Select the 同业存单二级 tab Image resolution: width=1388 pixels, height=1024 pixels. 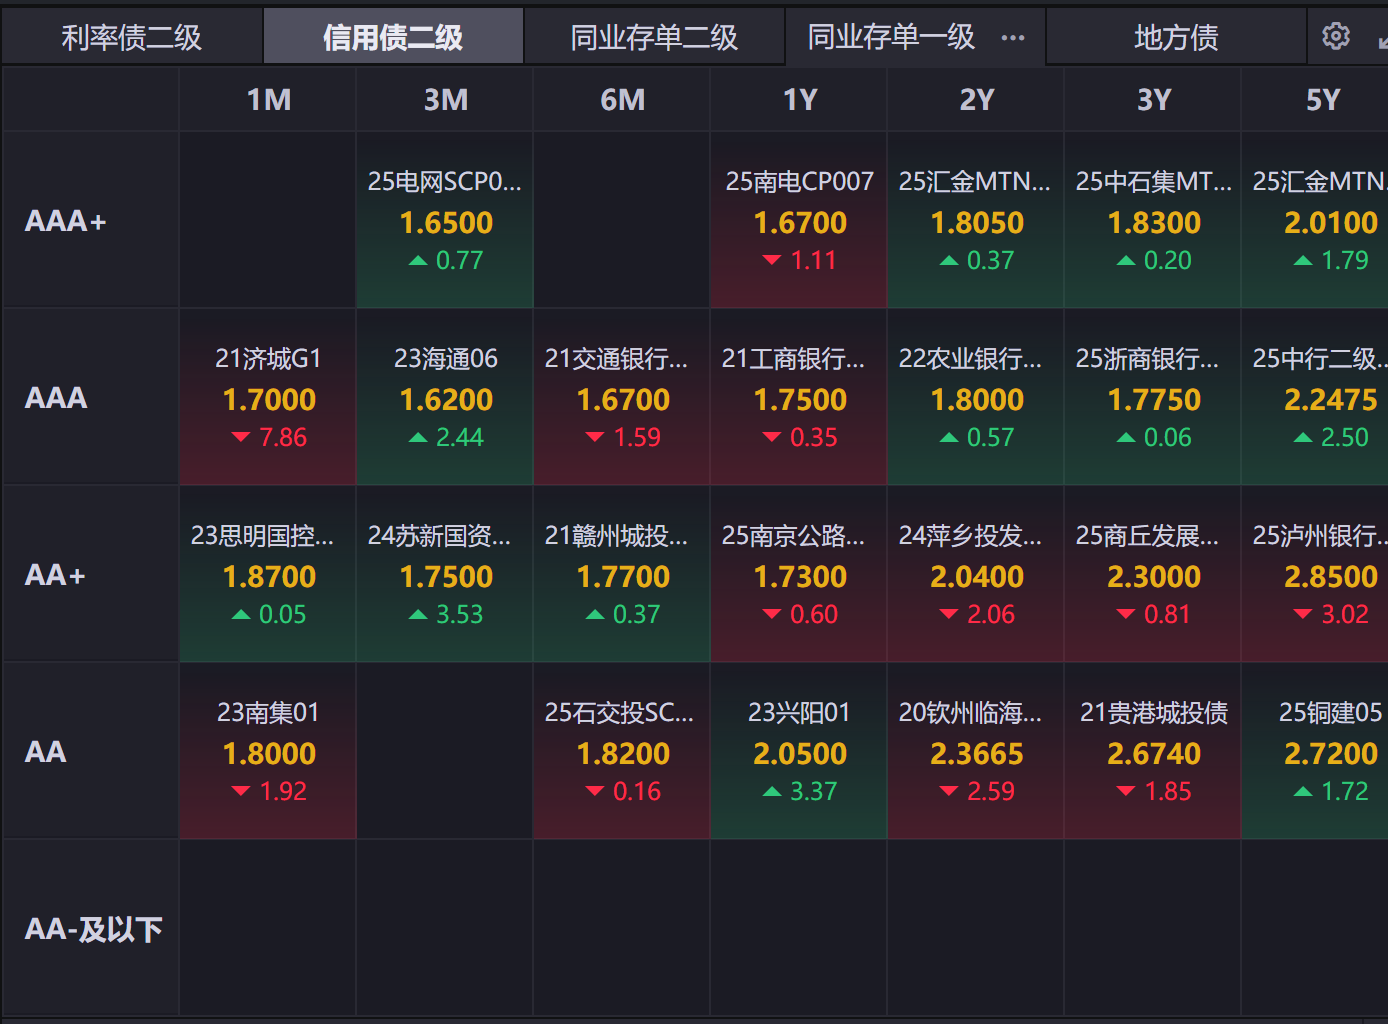coord(654,38)
